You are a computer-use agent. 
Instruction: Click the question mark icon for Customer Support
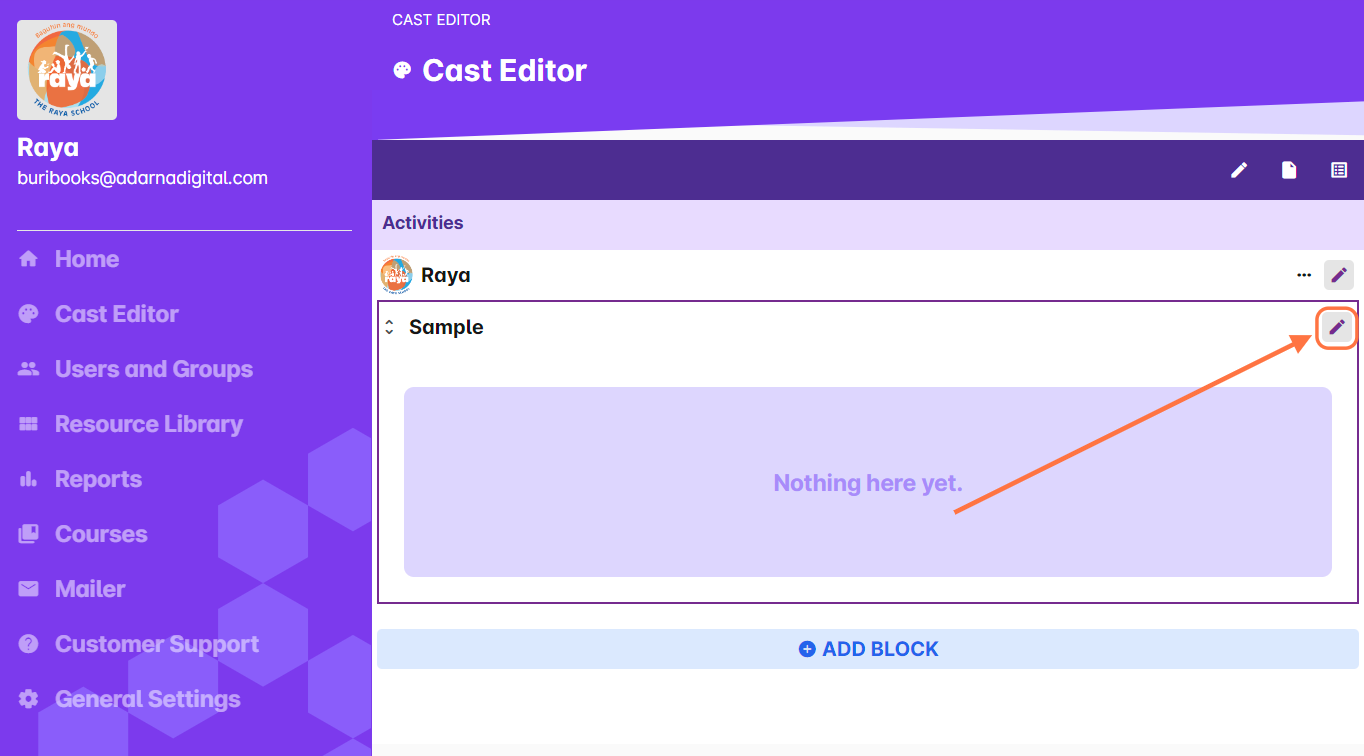28,644
